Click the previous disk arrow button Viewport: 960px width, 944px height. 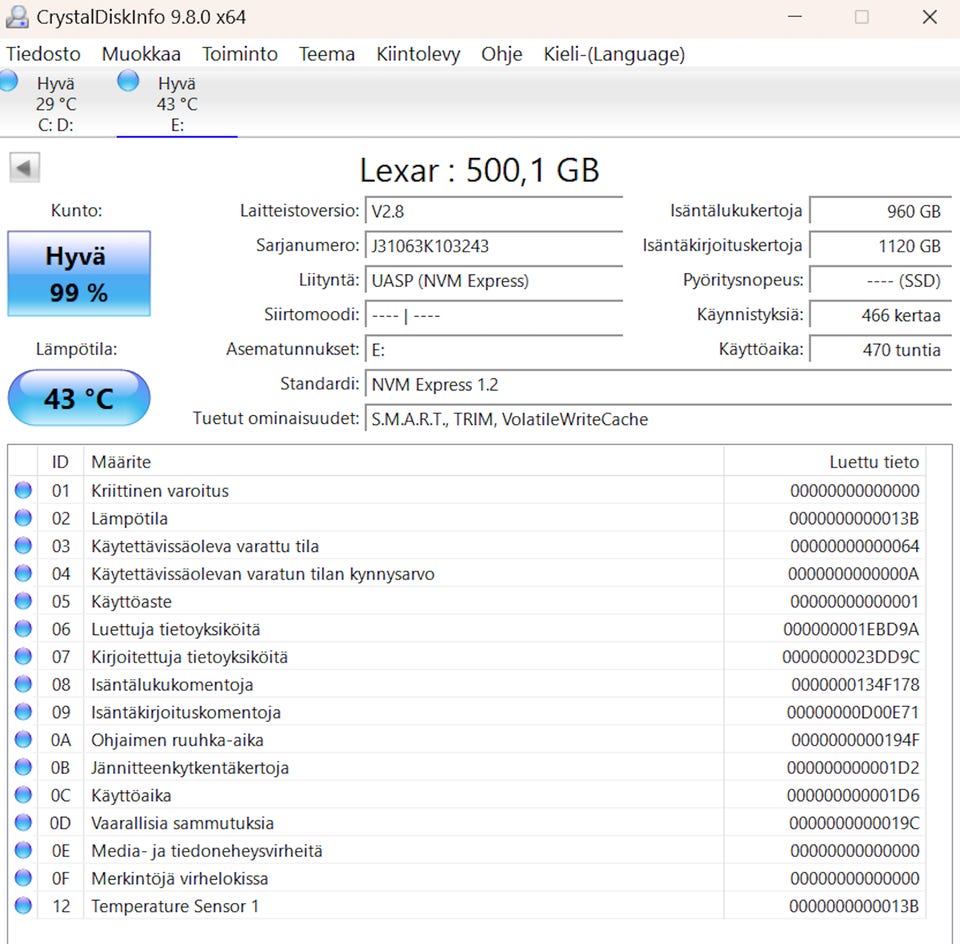pyautogui.click(x=24, y=167)
